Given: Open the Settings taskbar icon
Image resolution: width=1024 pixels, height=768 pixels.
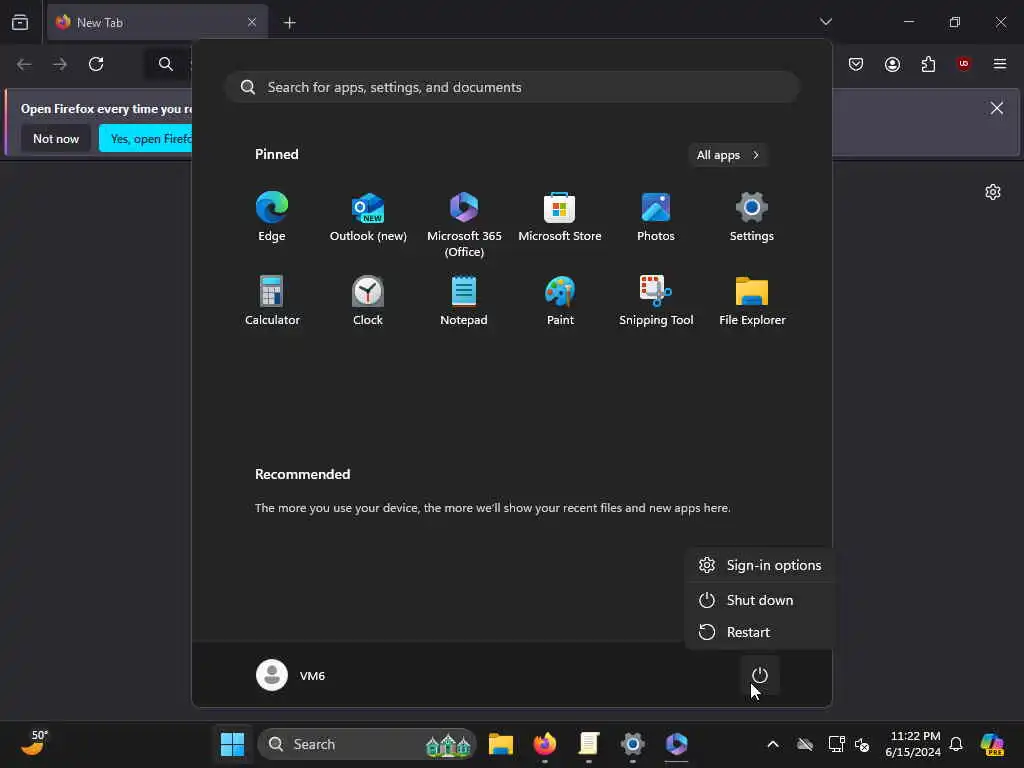Looking at the screenshot, I should [632, 744].
